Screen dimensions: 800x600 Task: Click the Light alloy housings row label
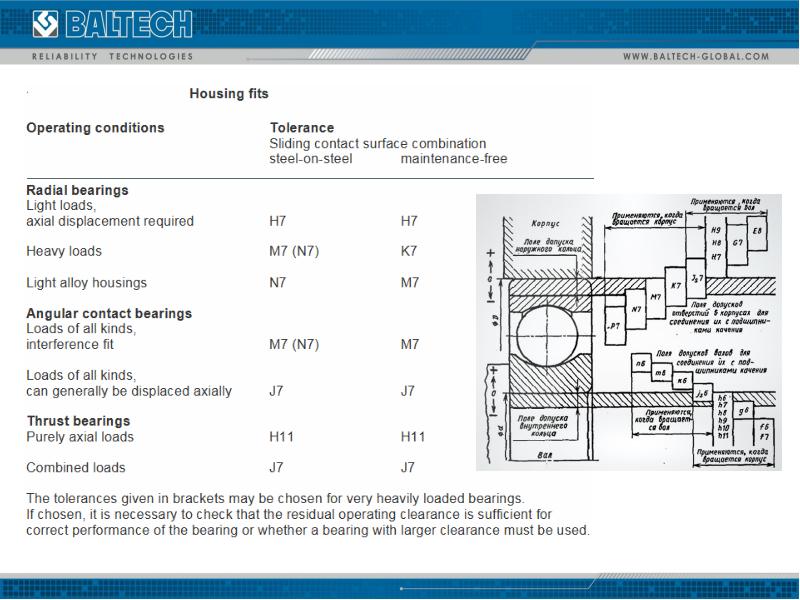[x=86, y=283]
